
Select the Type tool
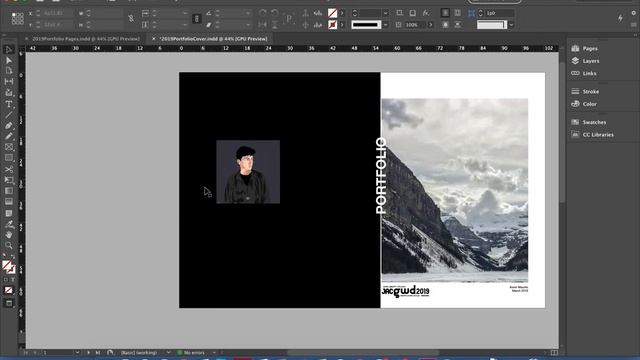click(9, 104)
